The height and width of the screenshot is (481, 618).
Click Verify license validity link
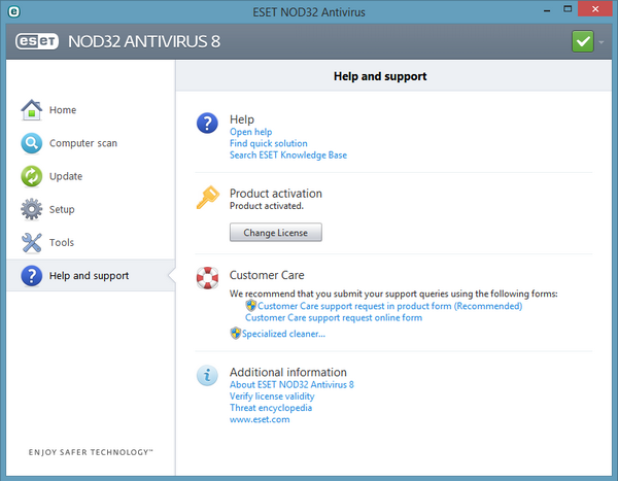click(272, 396)
